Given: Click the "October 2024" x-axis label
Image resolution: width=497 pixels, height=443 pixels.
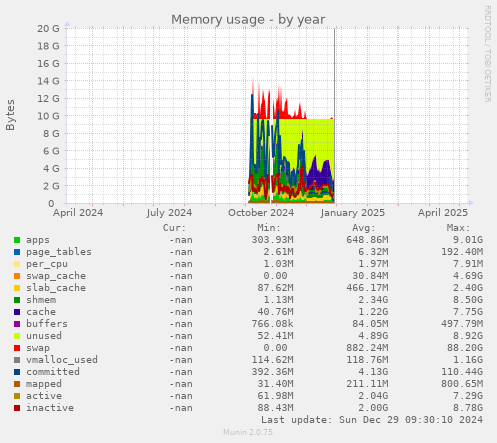Looking at the screenshot, I should (261, 213).
